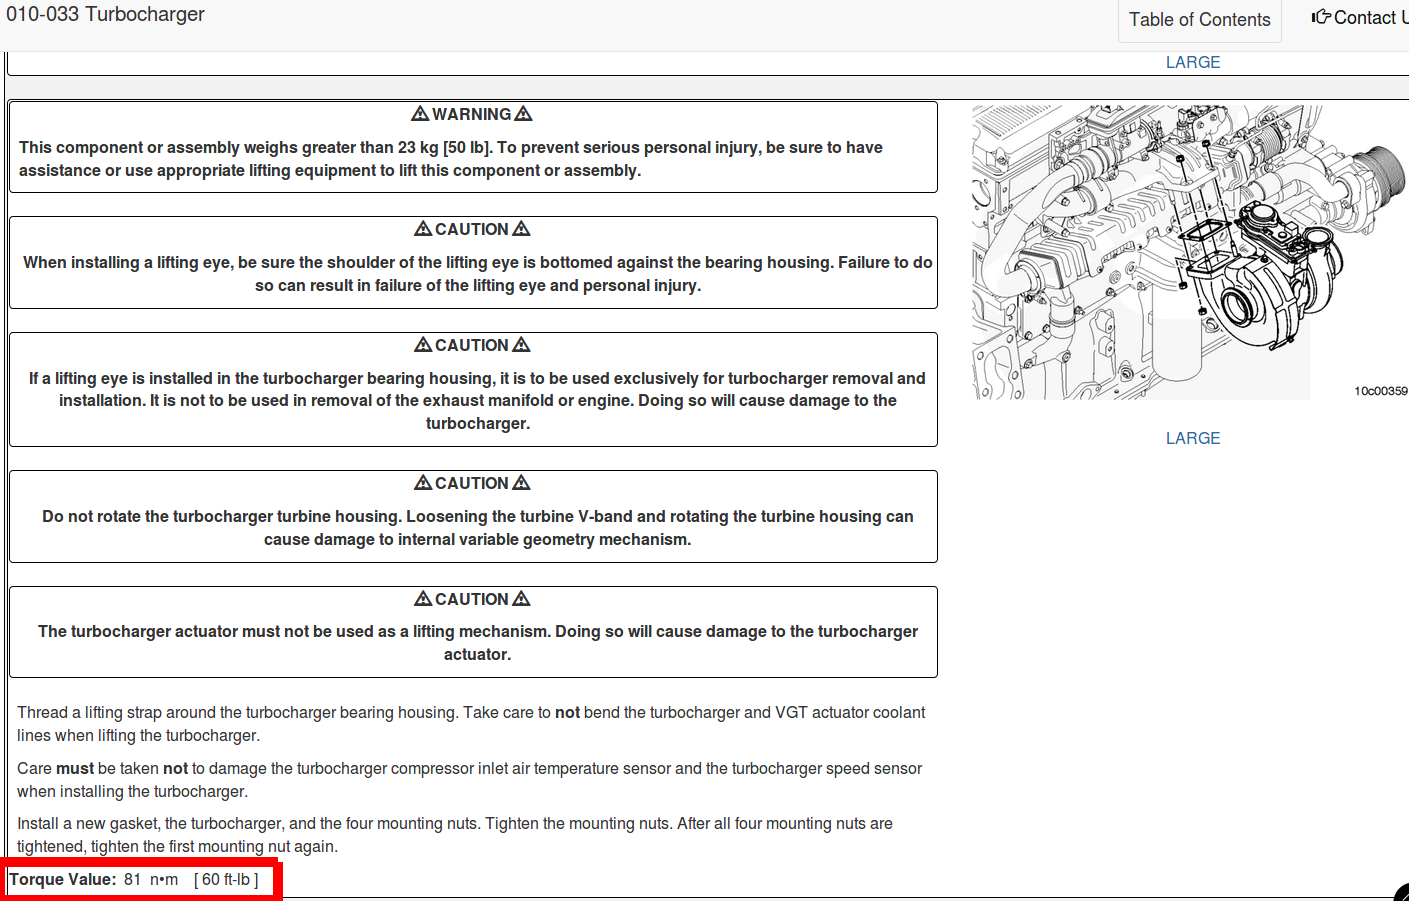The height and width of the screenshot is (901, 1409).
Task: Click the image reference number 10c00359
Action: click(x=1381, y=391)
